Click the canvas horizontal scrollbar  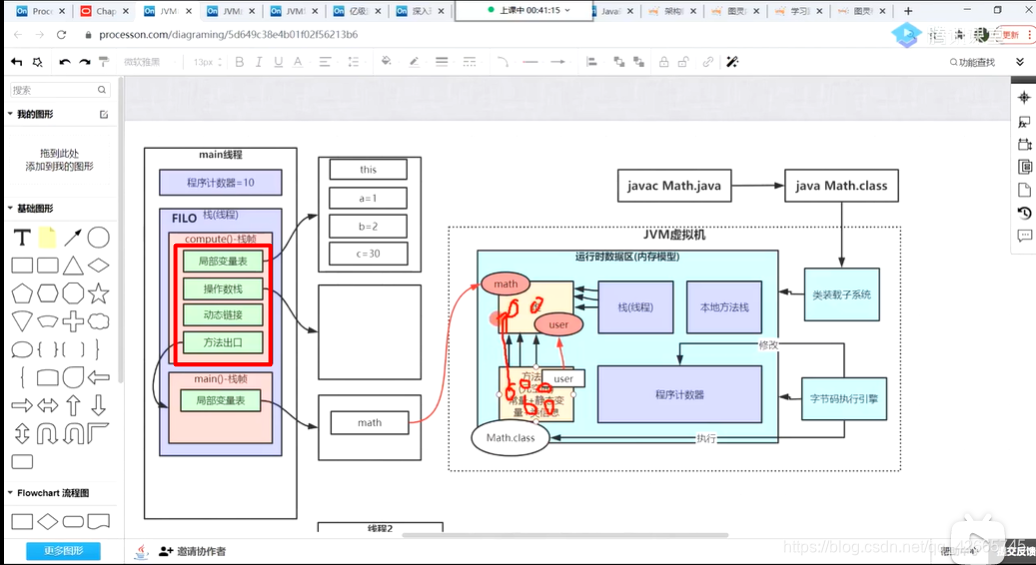(565, 535)
